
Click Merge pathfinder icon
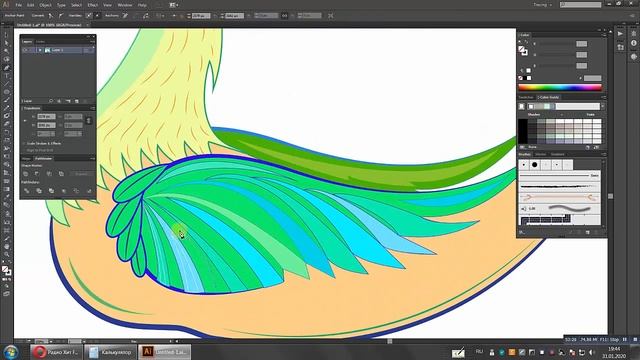click(x=51, y=191)
